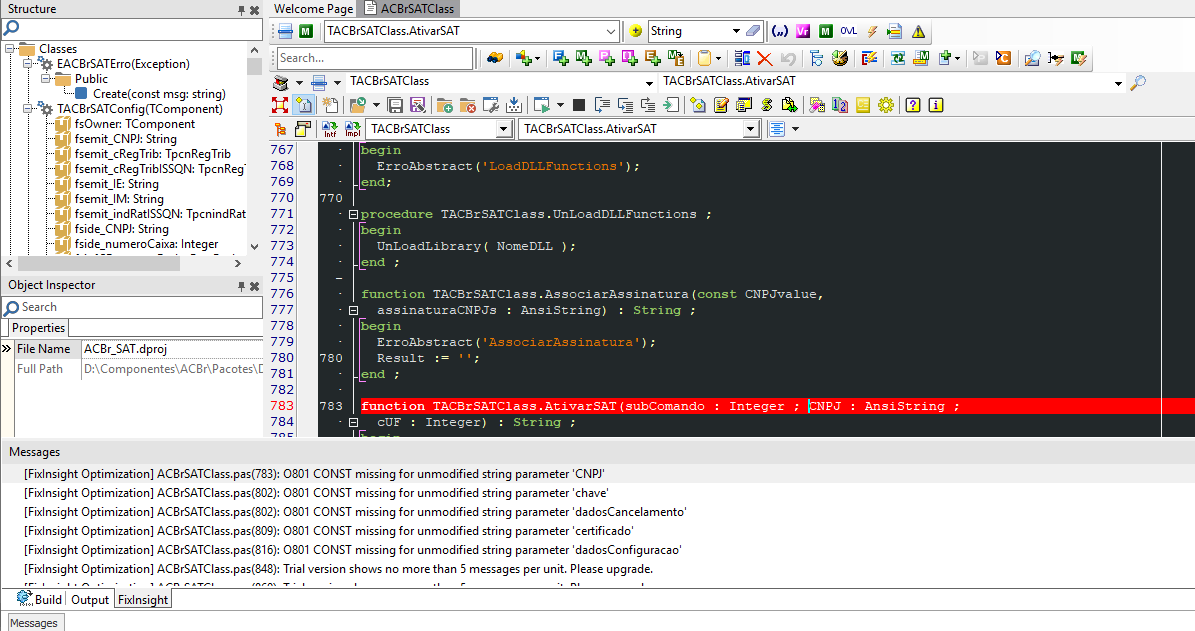Click the '12' numbering icon

(840, 105)
